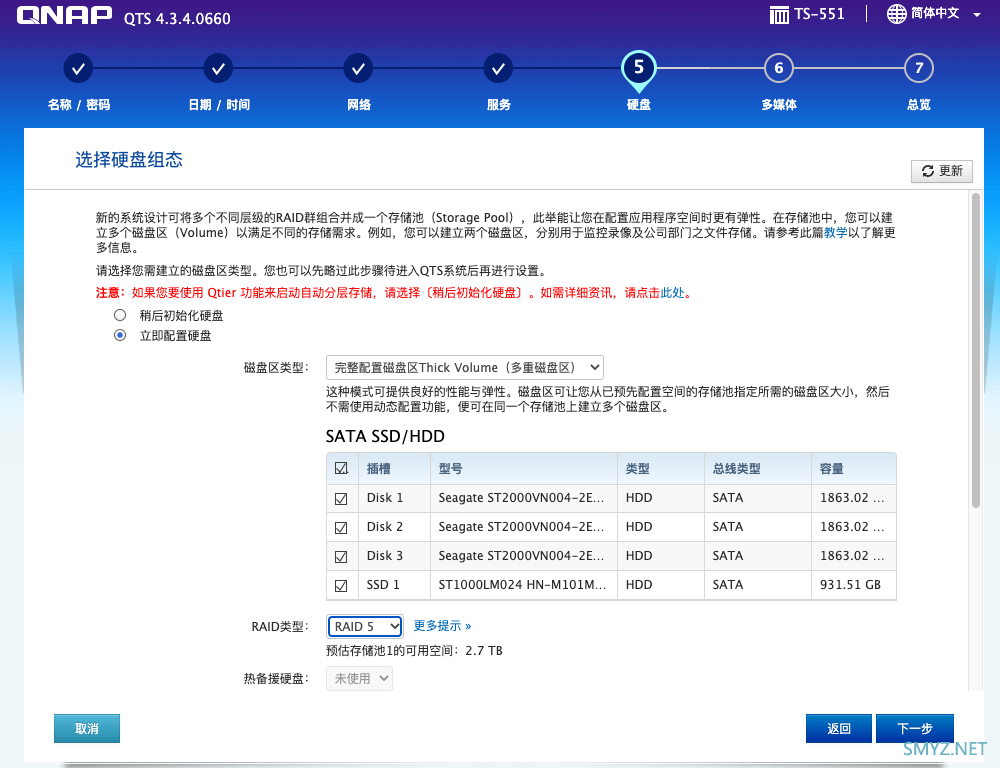Open the 磁盘区类型 Thick Volume dropdown
The width and height of the screenshot is (1000, 768).
(x=465, y=367)
